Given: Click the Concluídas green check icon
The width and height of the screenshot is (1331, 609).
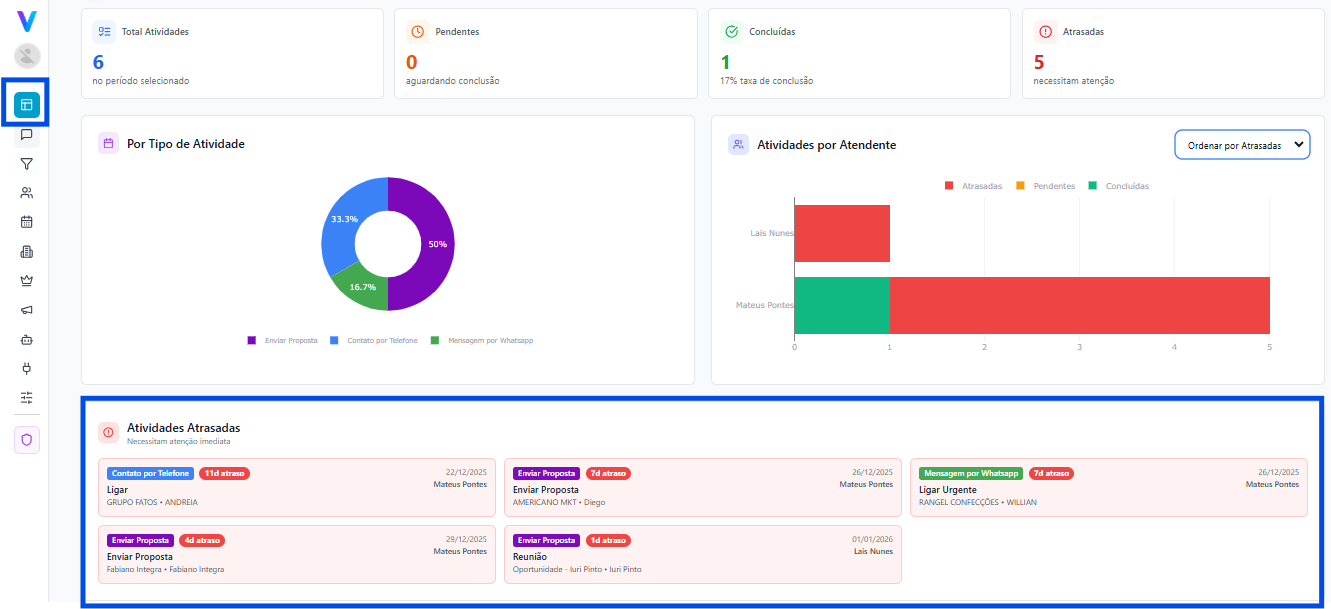Looking at the screenshot, I should point(732,32).
